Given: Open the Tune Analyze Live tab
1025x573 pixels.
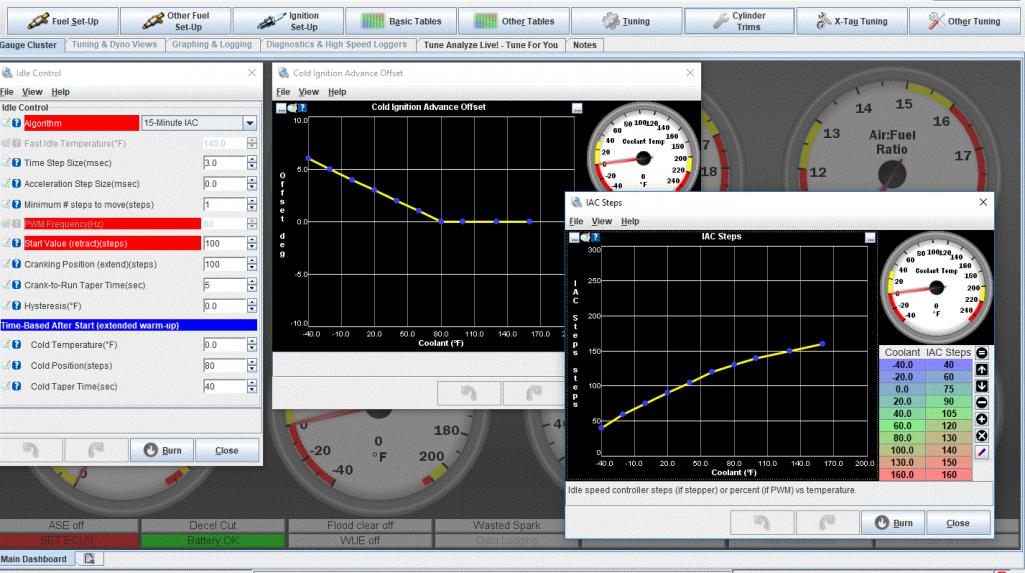Looking at the screenshot, I should (490, 45).
